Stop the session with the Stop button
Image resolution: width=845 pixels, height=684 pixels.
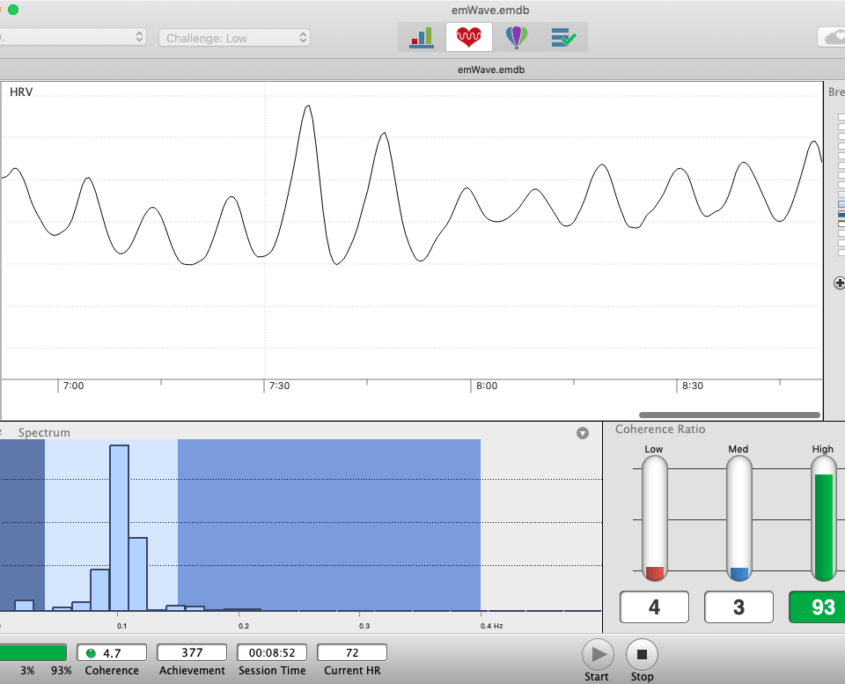pyautogui.click(x=642, y=654)
